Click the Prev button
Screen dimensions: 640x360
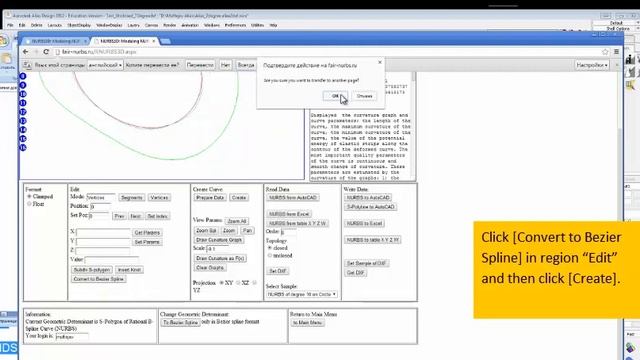(119, 216)
